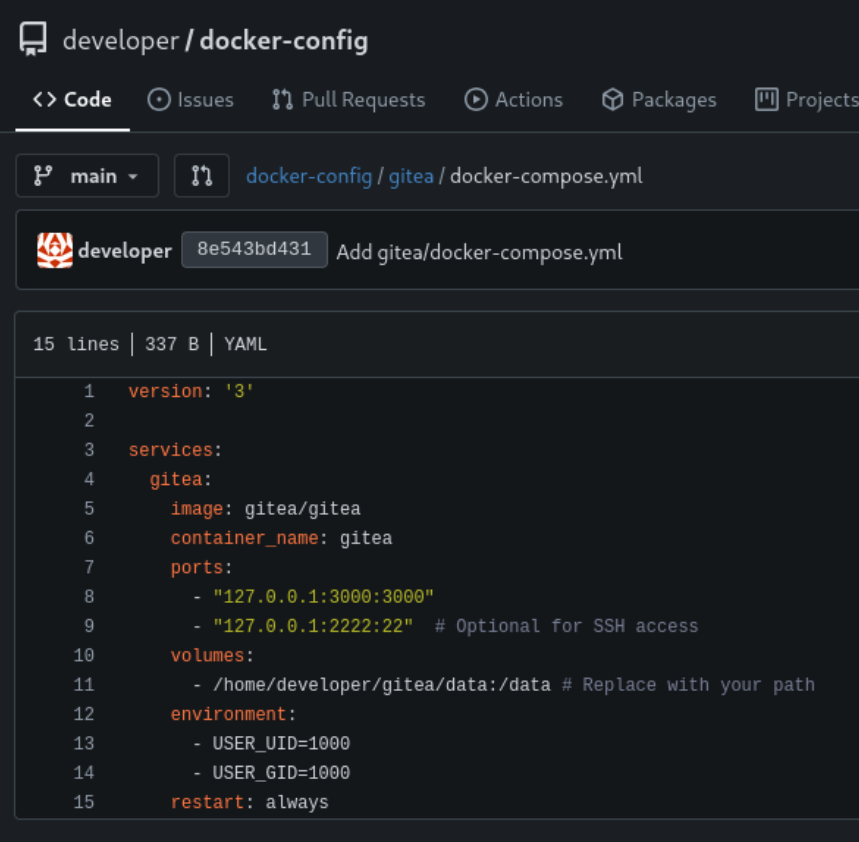Navigate to docker-config breadcrumb link

(x=309, y=176)
